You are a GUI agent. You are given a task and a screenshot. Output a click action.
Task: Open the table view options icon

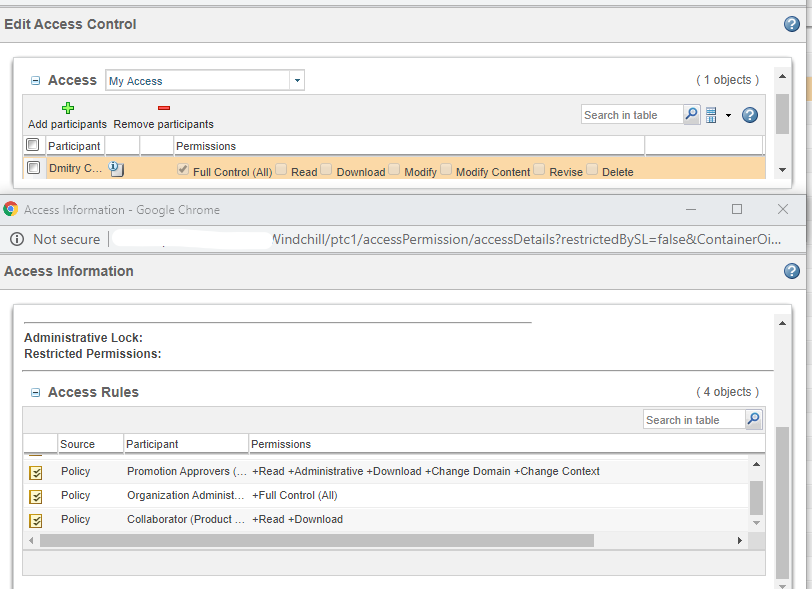712,115
